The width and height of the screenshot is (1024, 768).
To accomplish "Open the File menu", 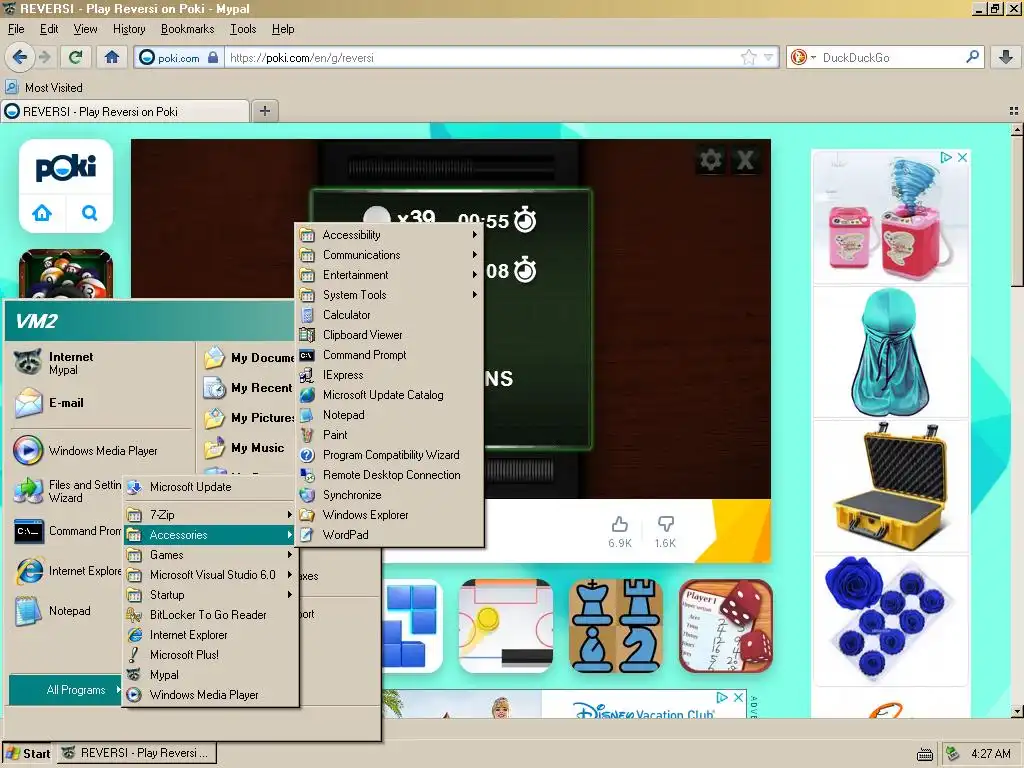I will pyautogui.click(x=16, y=29).
